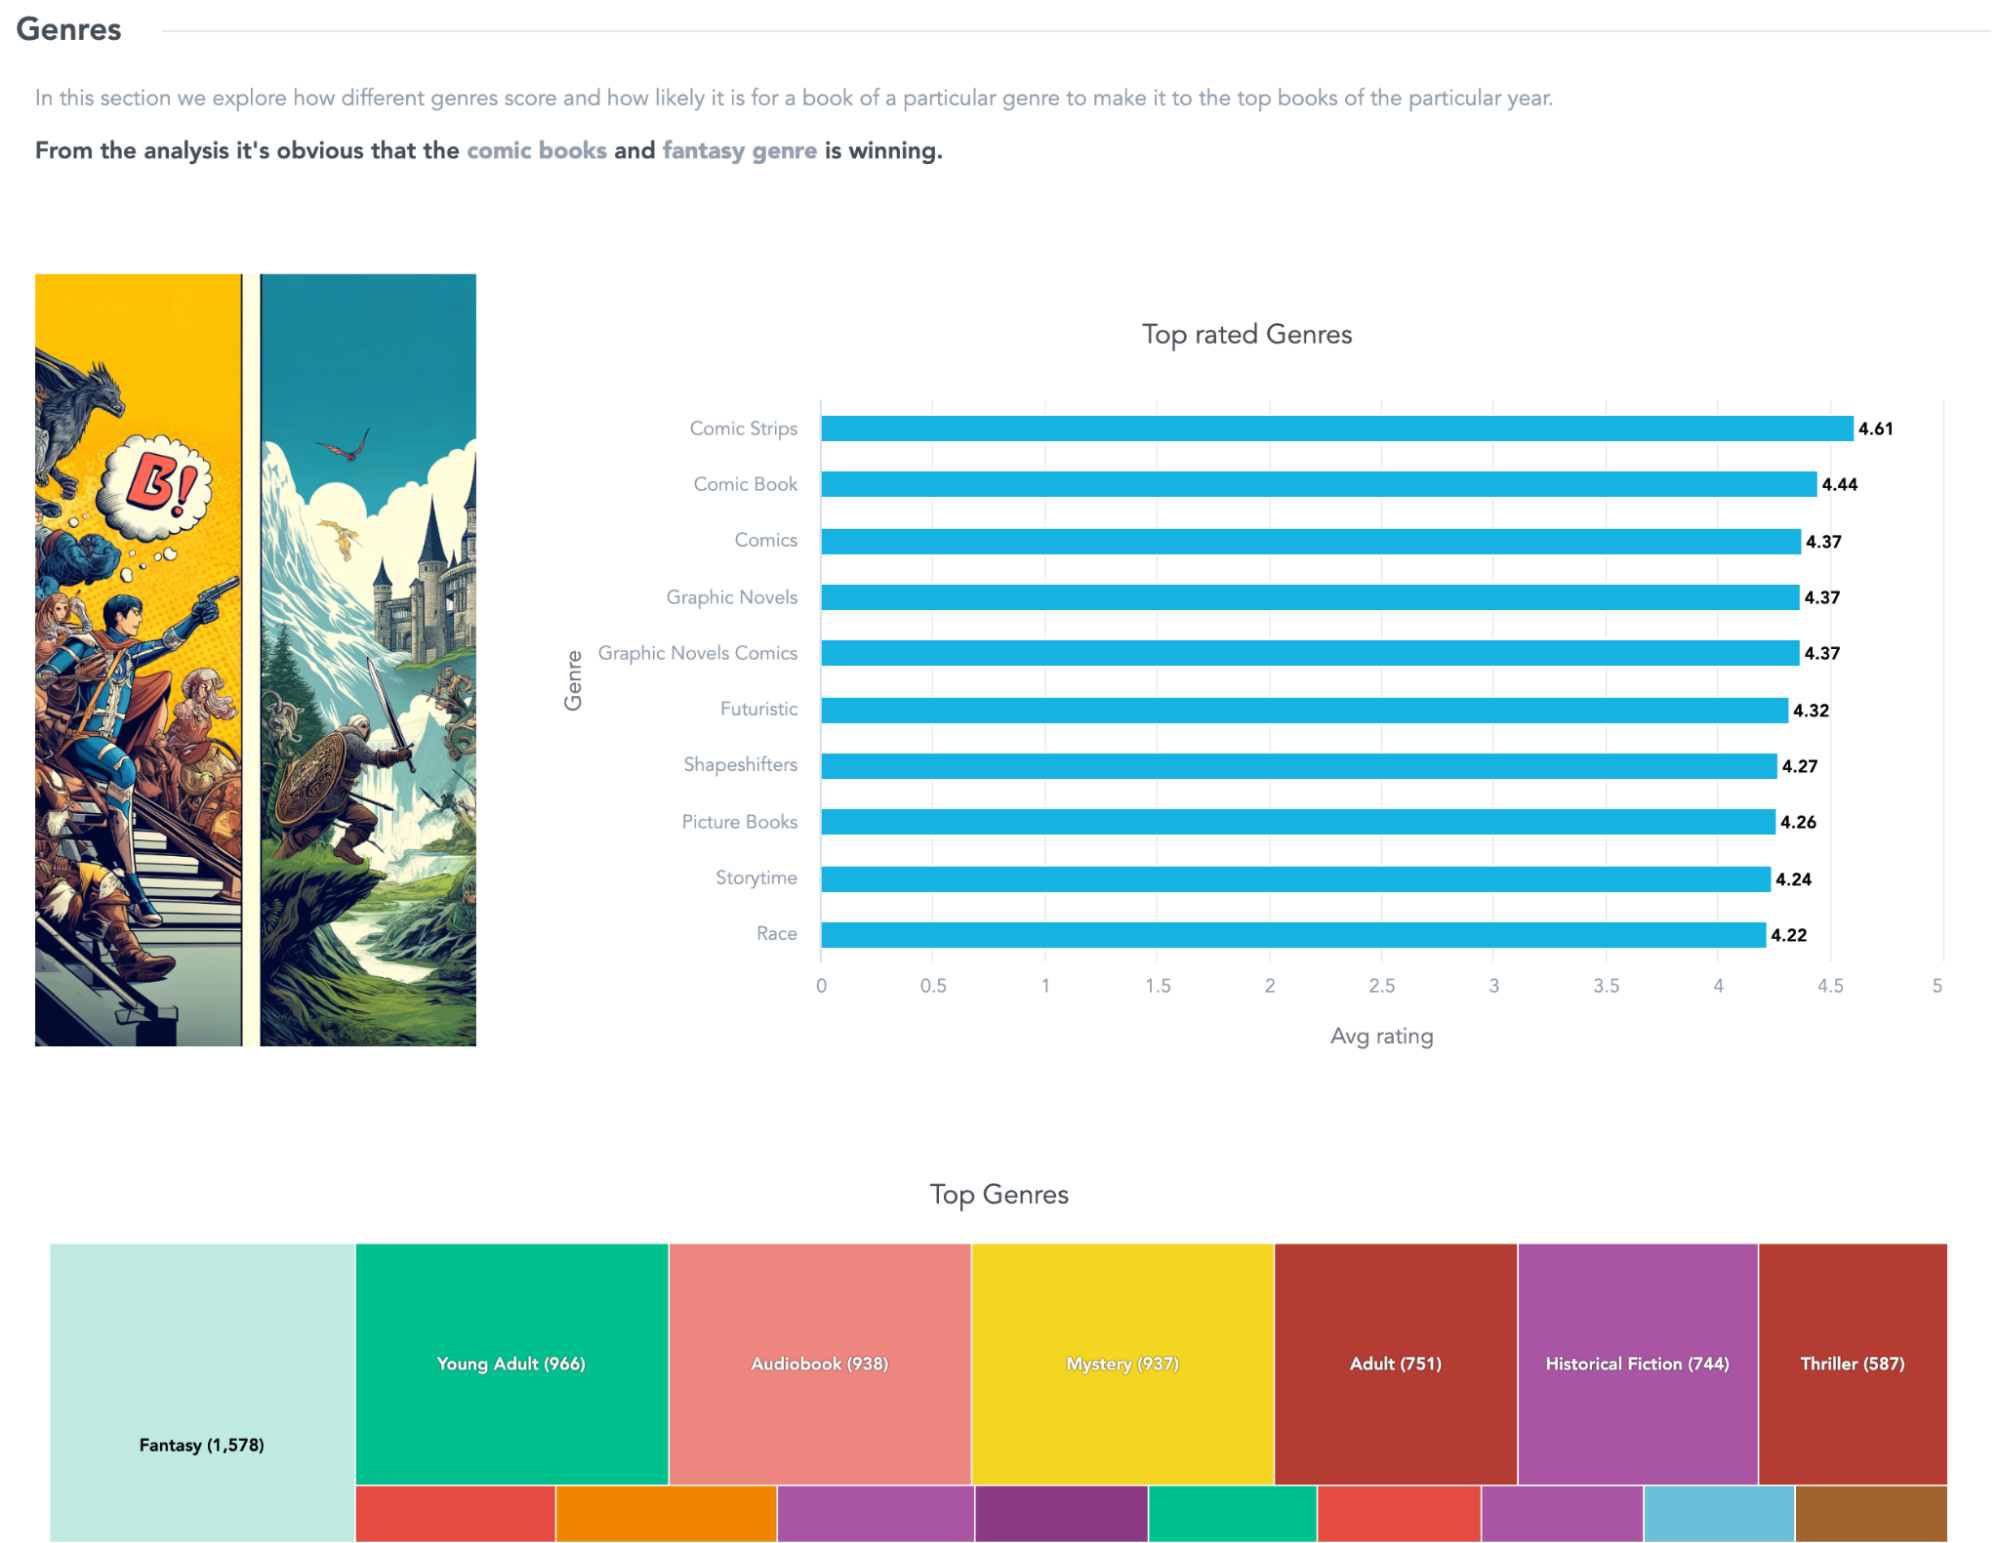Select the Comic Strips bar rated 4.61
The image size is (1999, 1543).
click(x=1330, y=428)
